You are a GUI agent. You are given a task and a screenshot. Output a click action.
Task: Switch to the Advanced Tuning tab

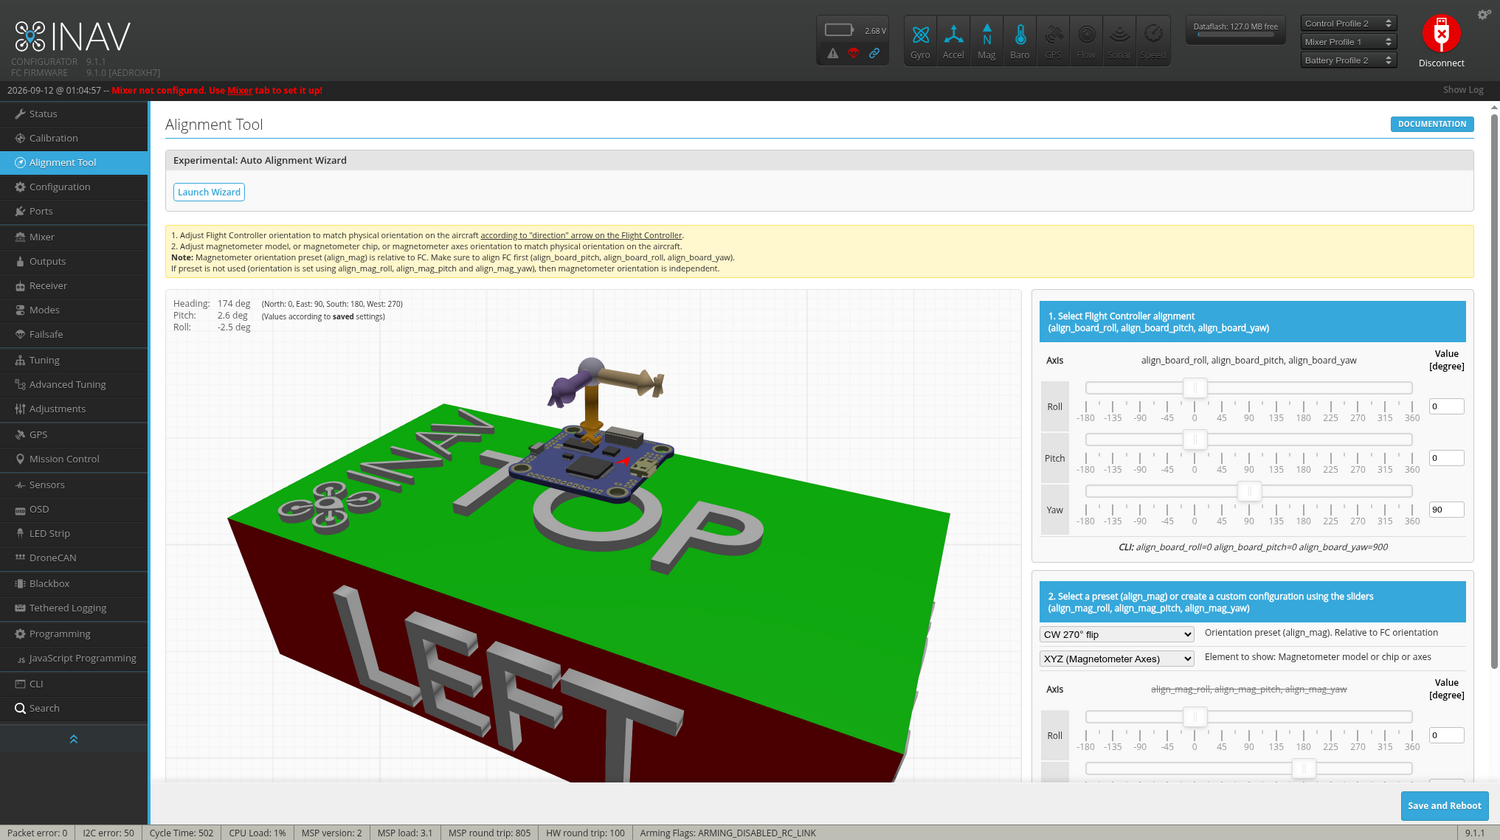click(x=74, y=384)
